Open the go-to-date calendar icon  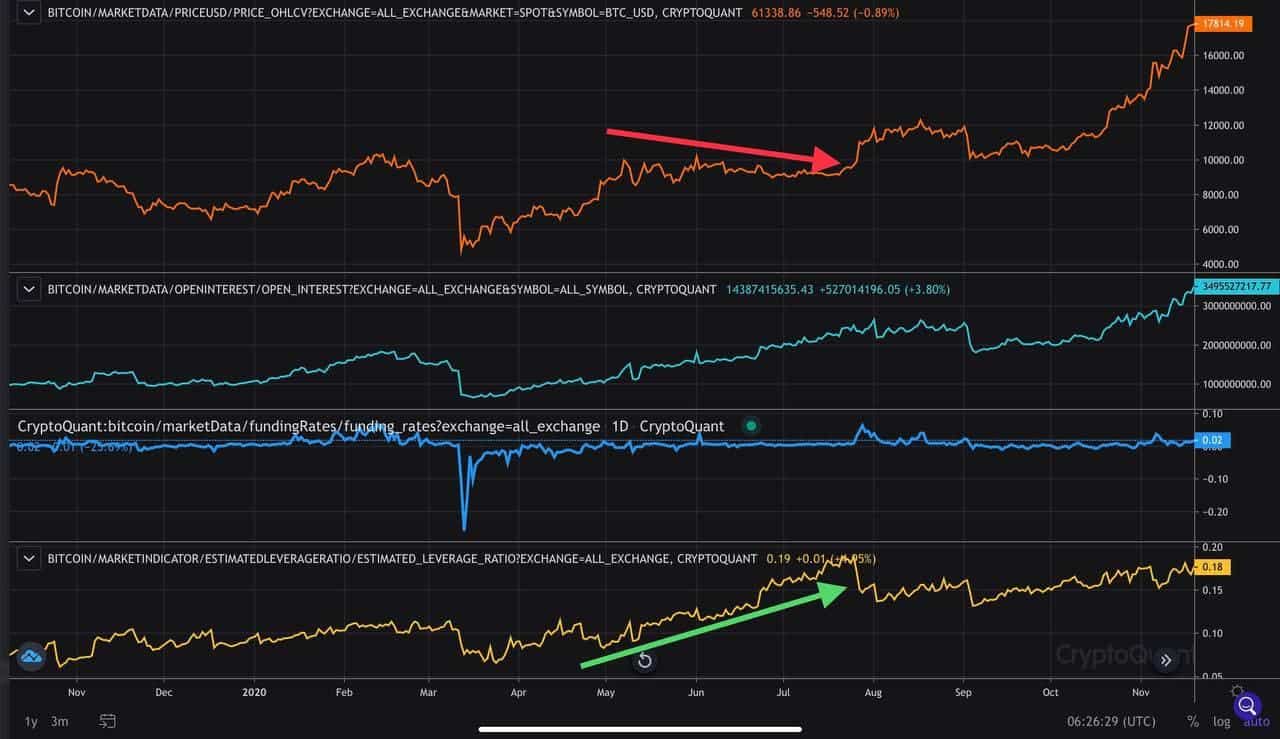coord(108,721)
